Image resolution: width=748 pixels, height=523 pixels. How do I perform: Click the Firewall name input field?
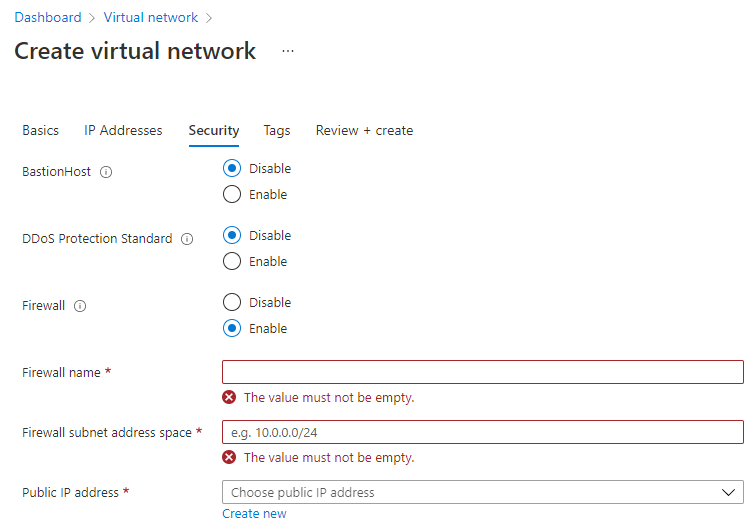tap(482, 372)
